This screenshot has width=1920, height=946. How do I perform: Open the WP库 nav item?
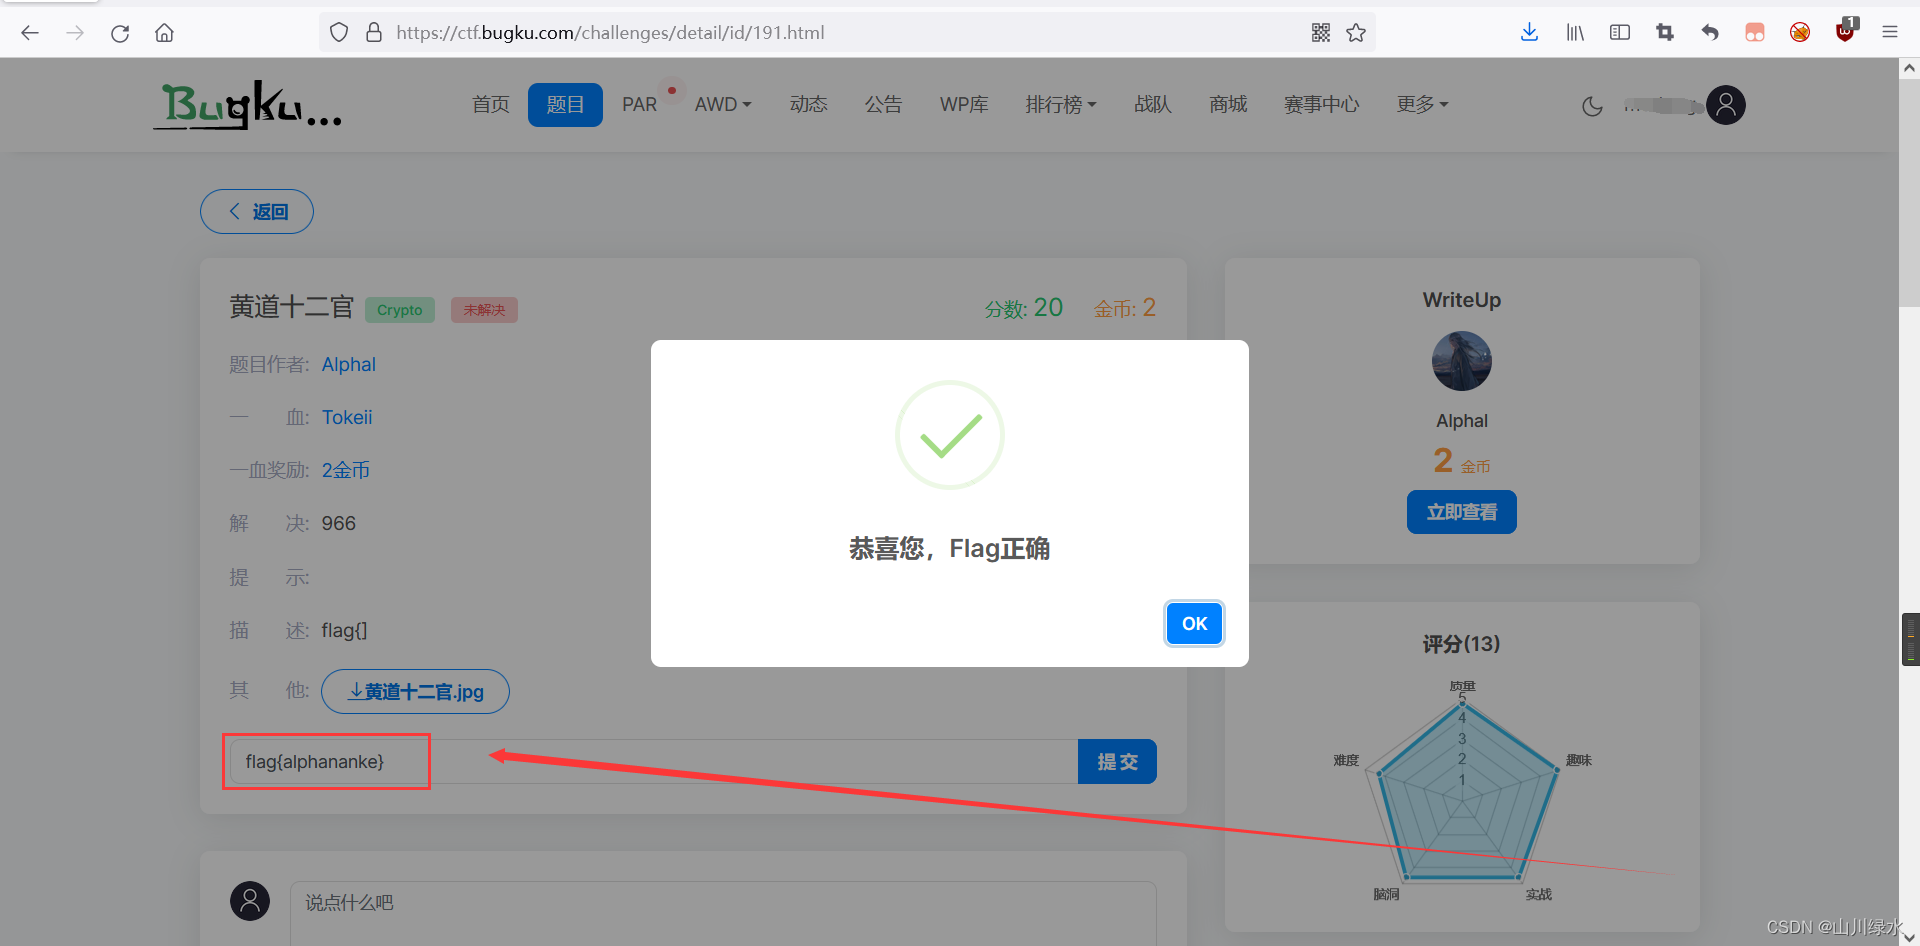coord(964,105)
